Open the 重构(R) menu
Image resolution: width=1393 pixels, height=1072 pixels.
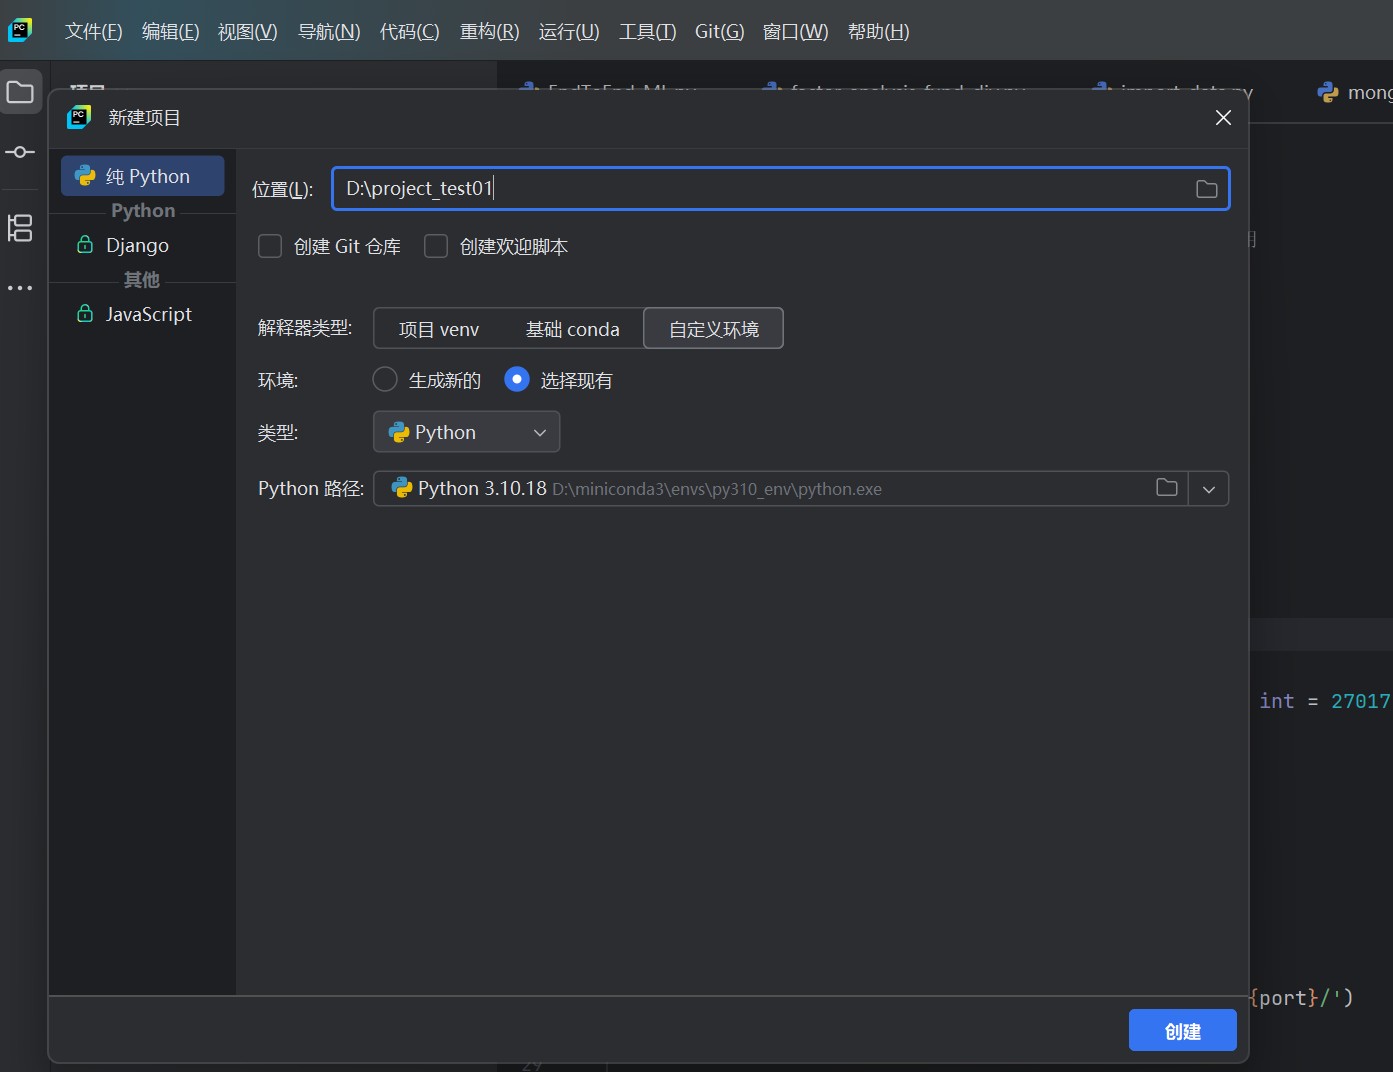(490, 32)
